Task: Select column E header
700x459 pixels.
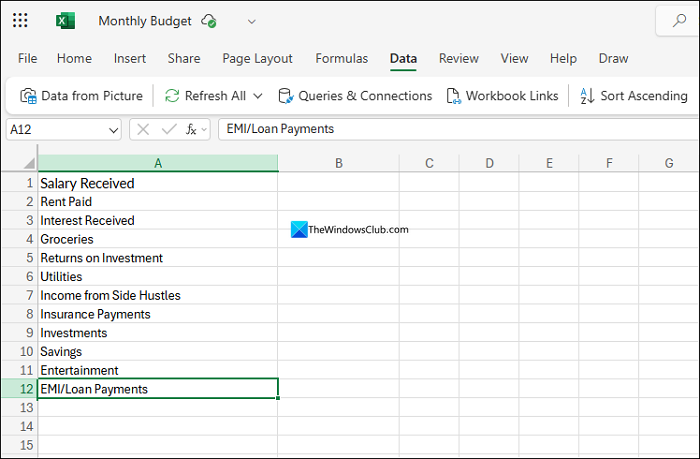Action: click(x=549, y=163)
